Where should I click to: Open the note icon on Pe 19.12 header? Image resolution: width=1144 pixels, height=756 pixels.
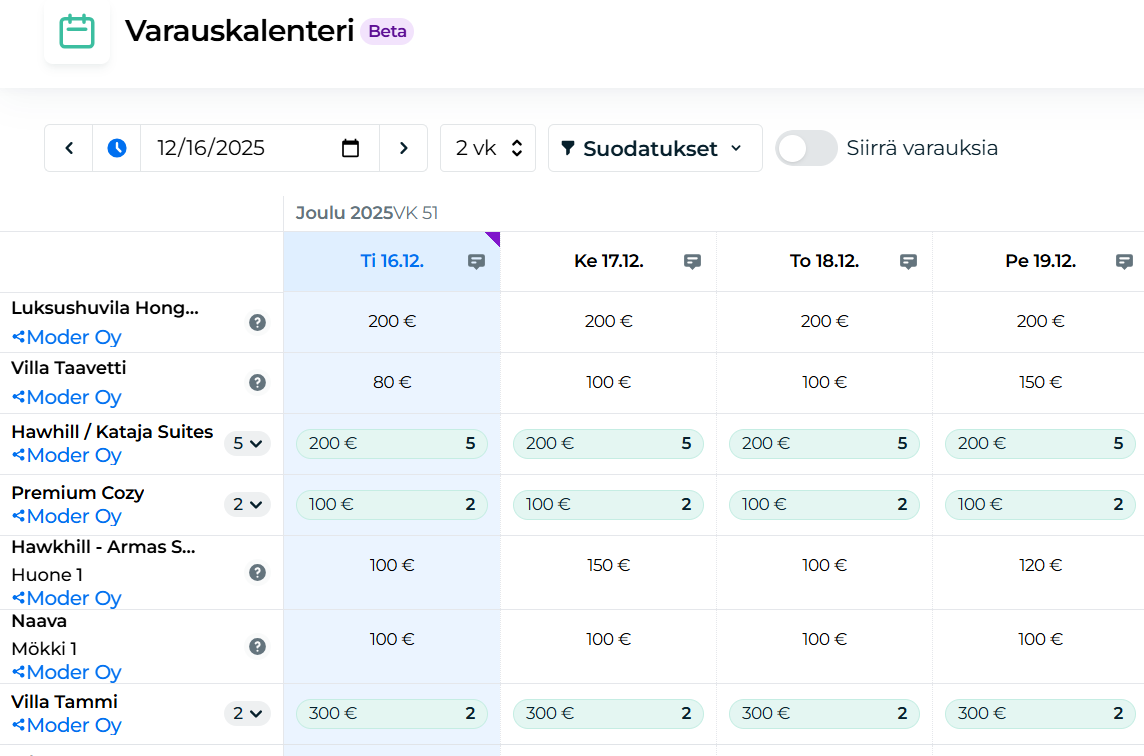(x=1125, y=261)
